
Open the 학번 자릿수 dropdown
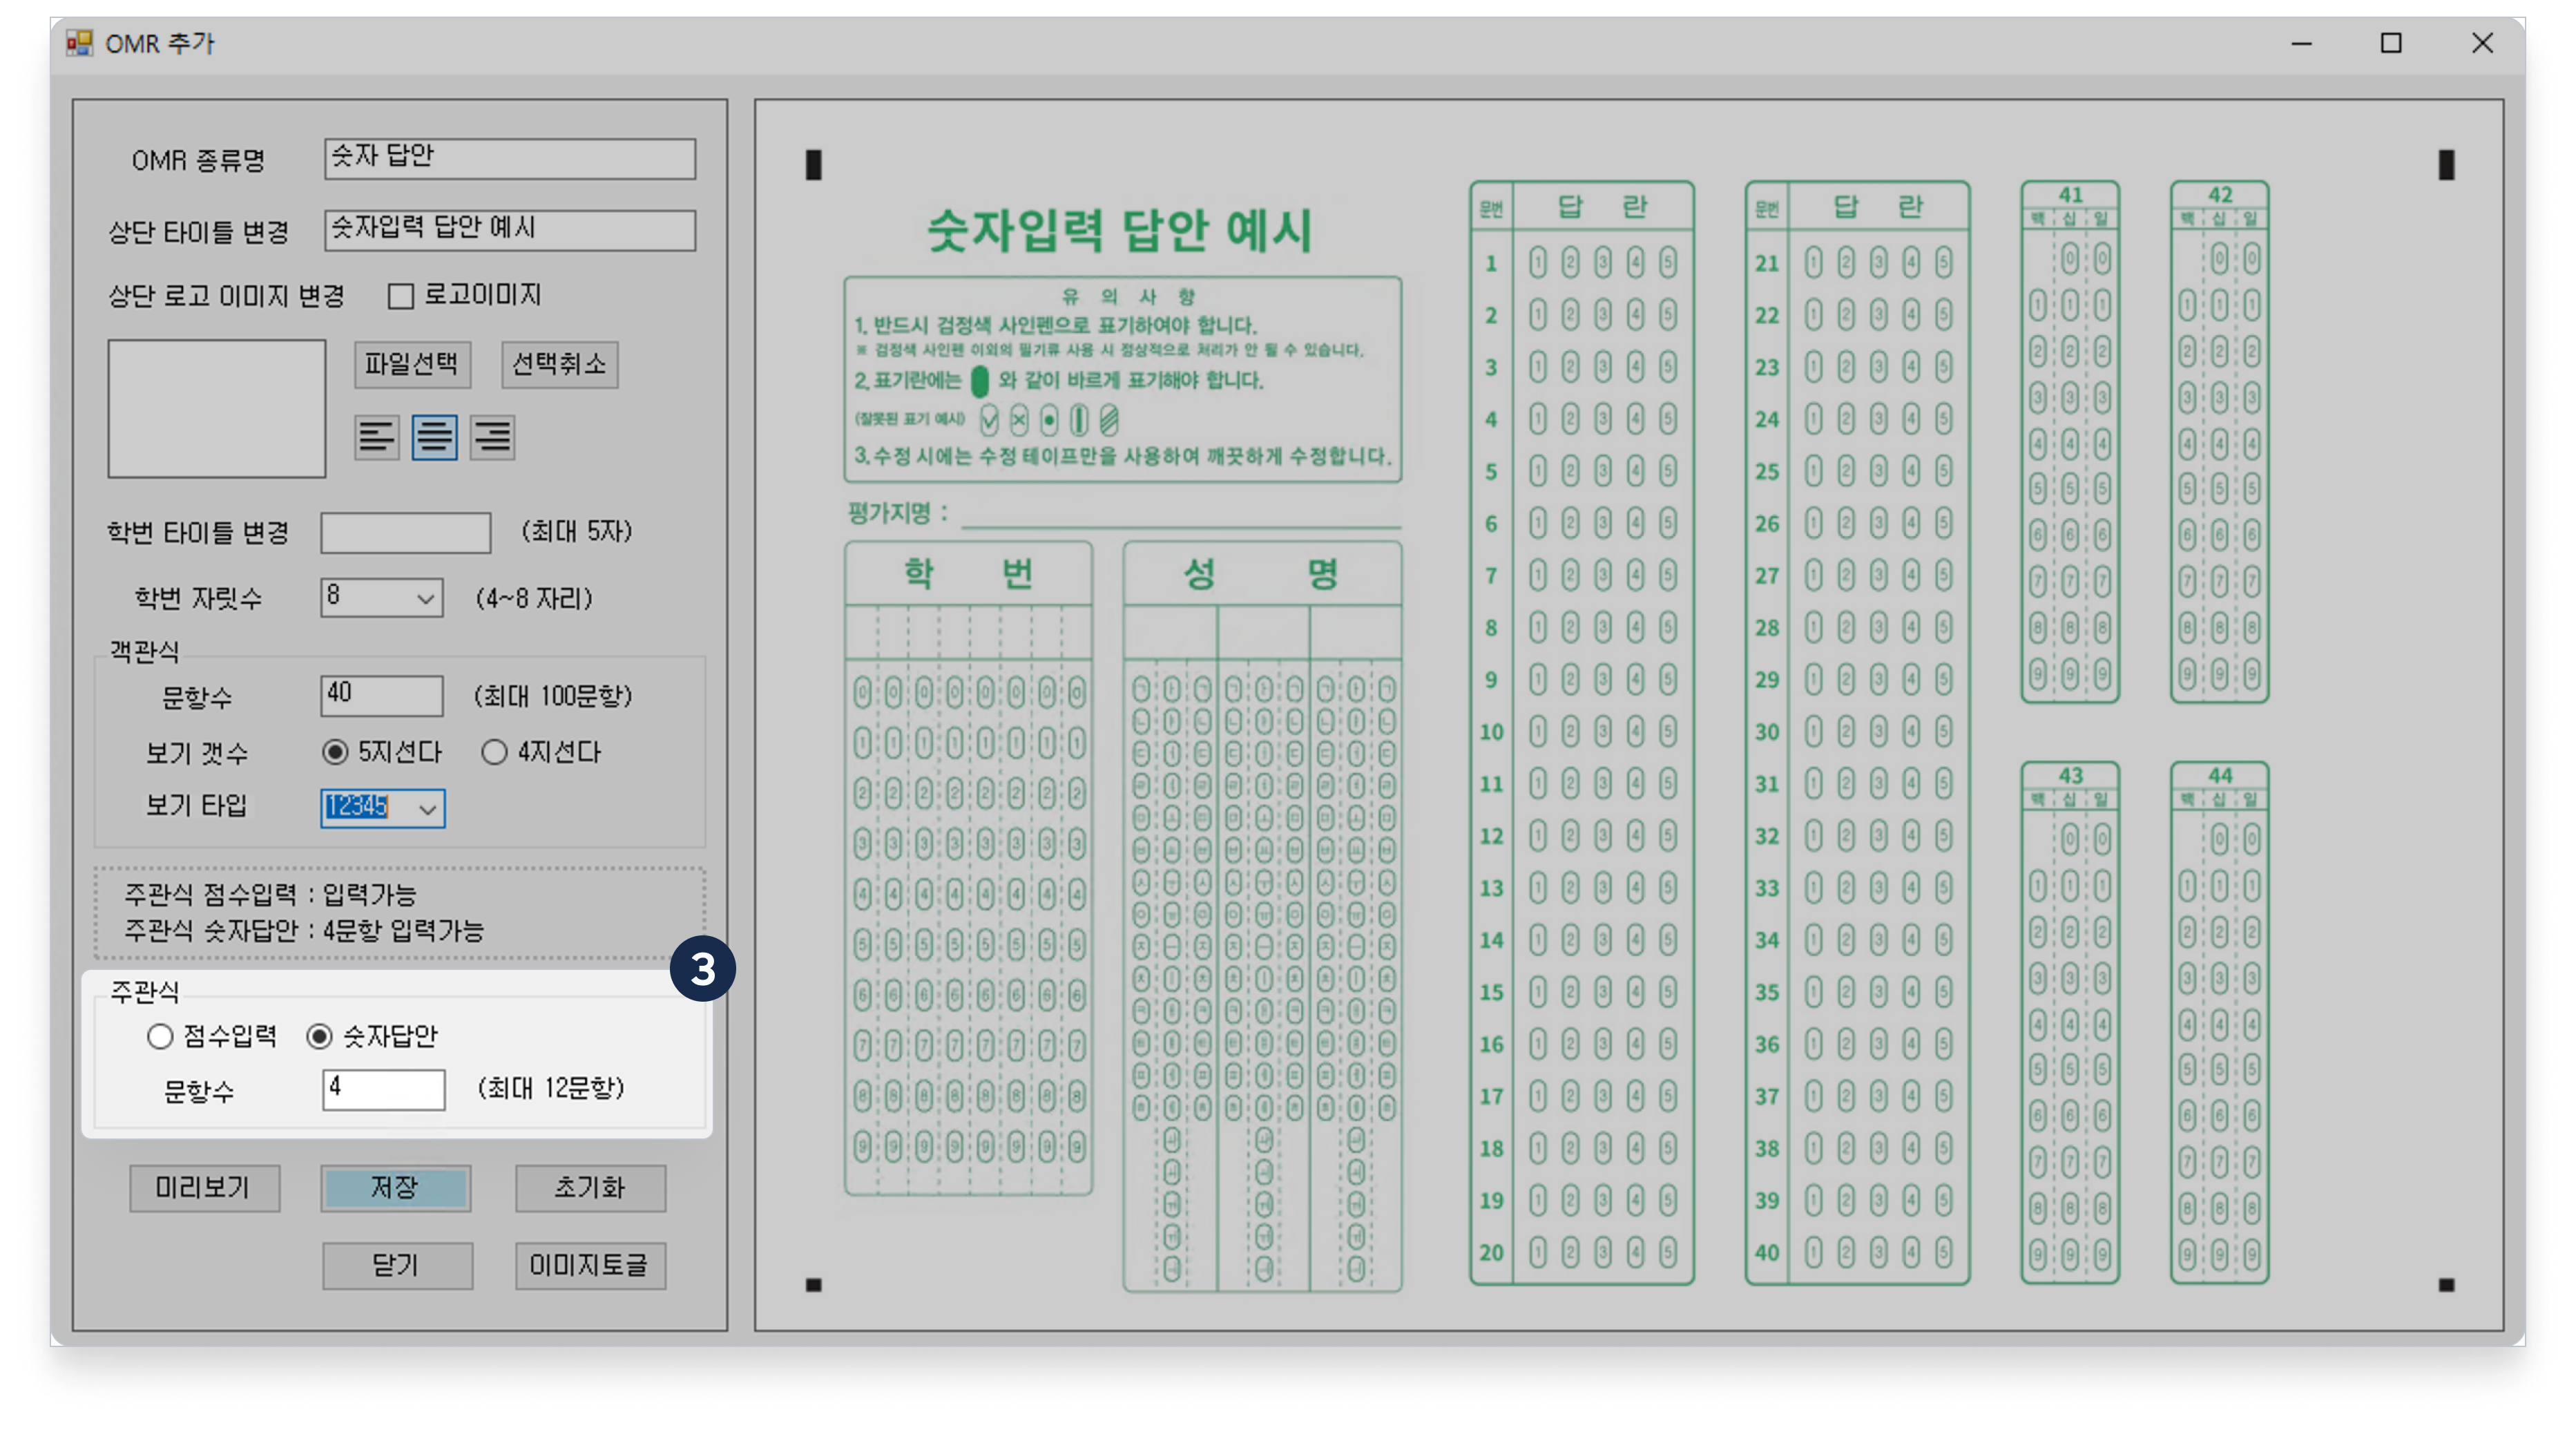425,598
